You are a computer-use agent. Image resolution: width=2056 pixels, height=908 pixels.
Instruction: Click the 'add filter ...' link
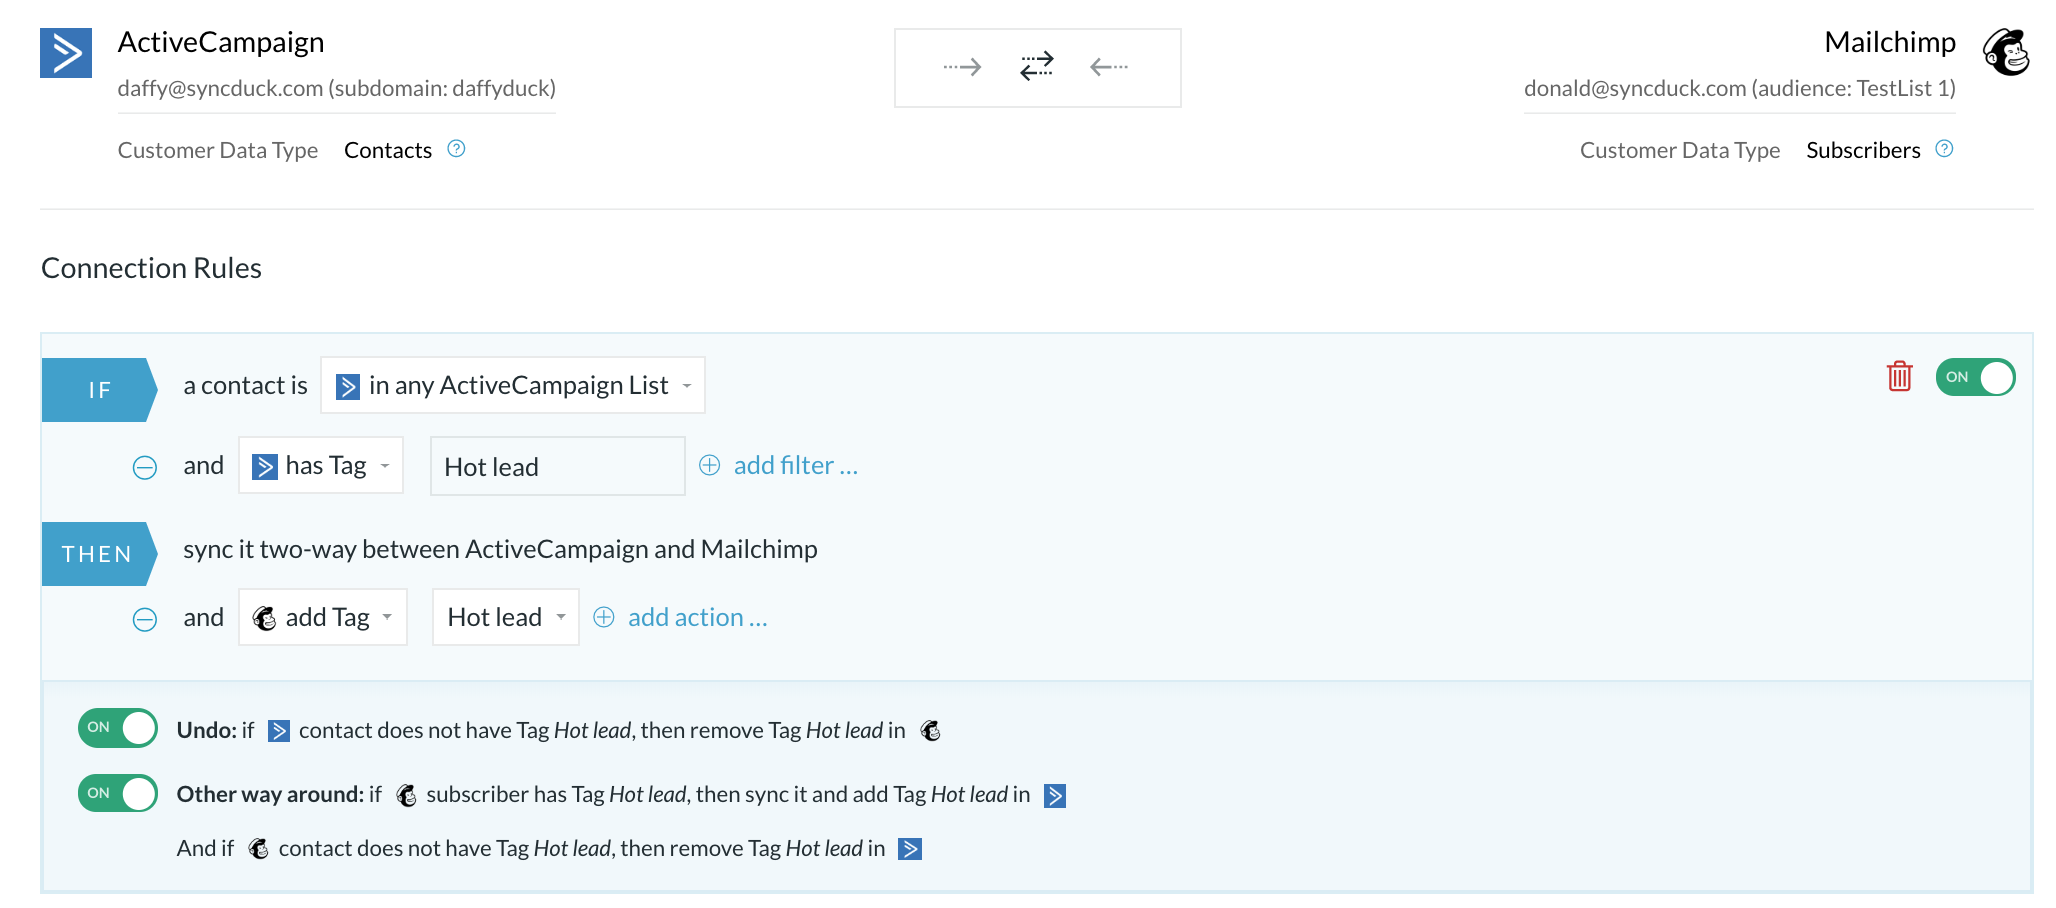[x=796, y=465]
